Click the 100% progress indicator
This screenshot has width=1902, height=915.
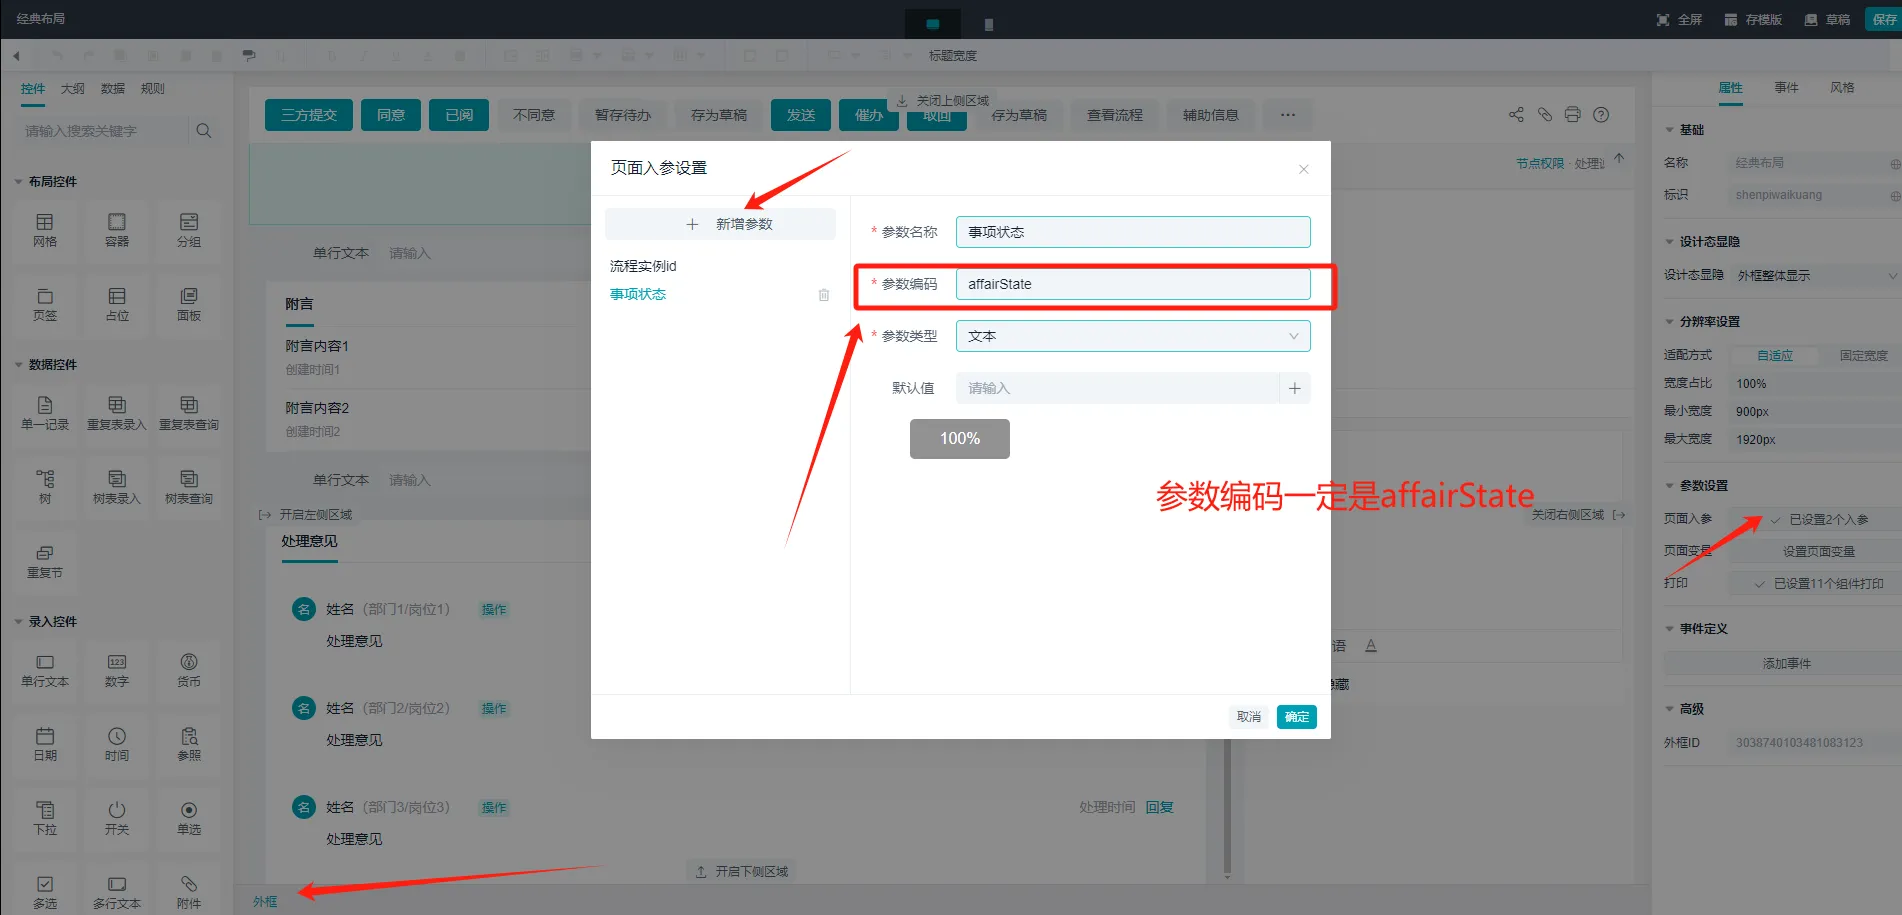tap(959, 439)
